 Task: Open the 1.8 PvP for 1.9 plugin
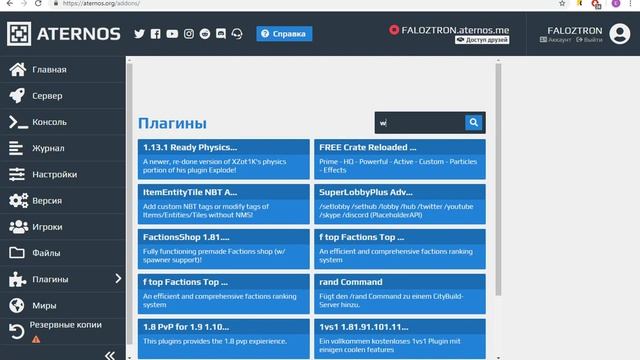click(x=224, y=338)
